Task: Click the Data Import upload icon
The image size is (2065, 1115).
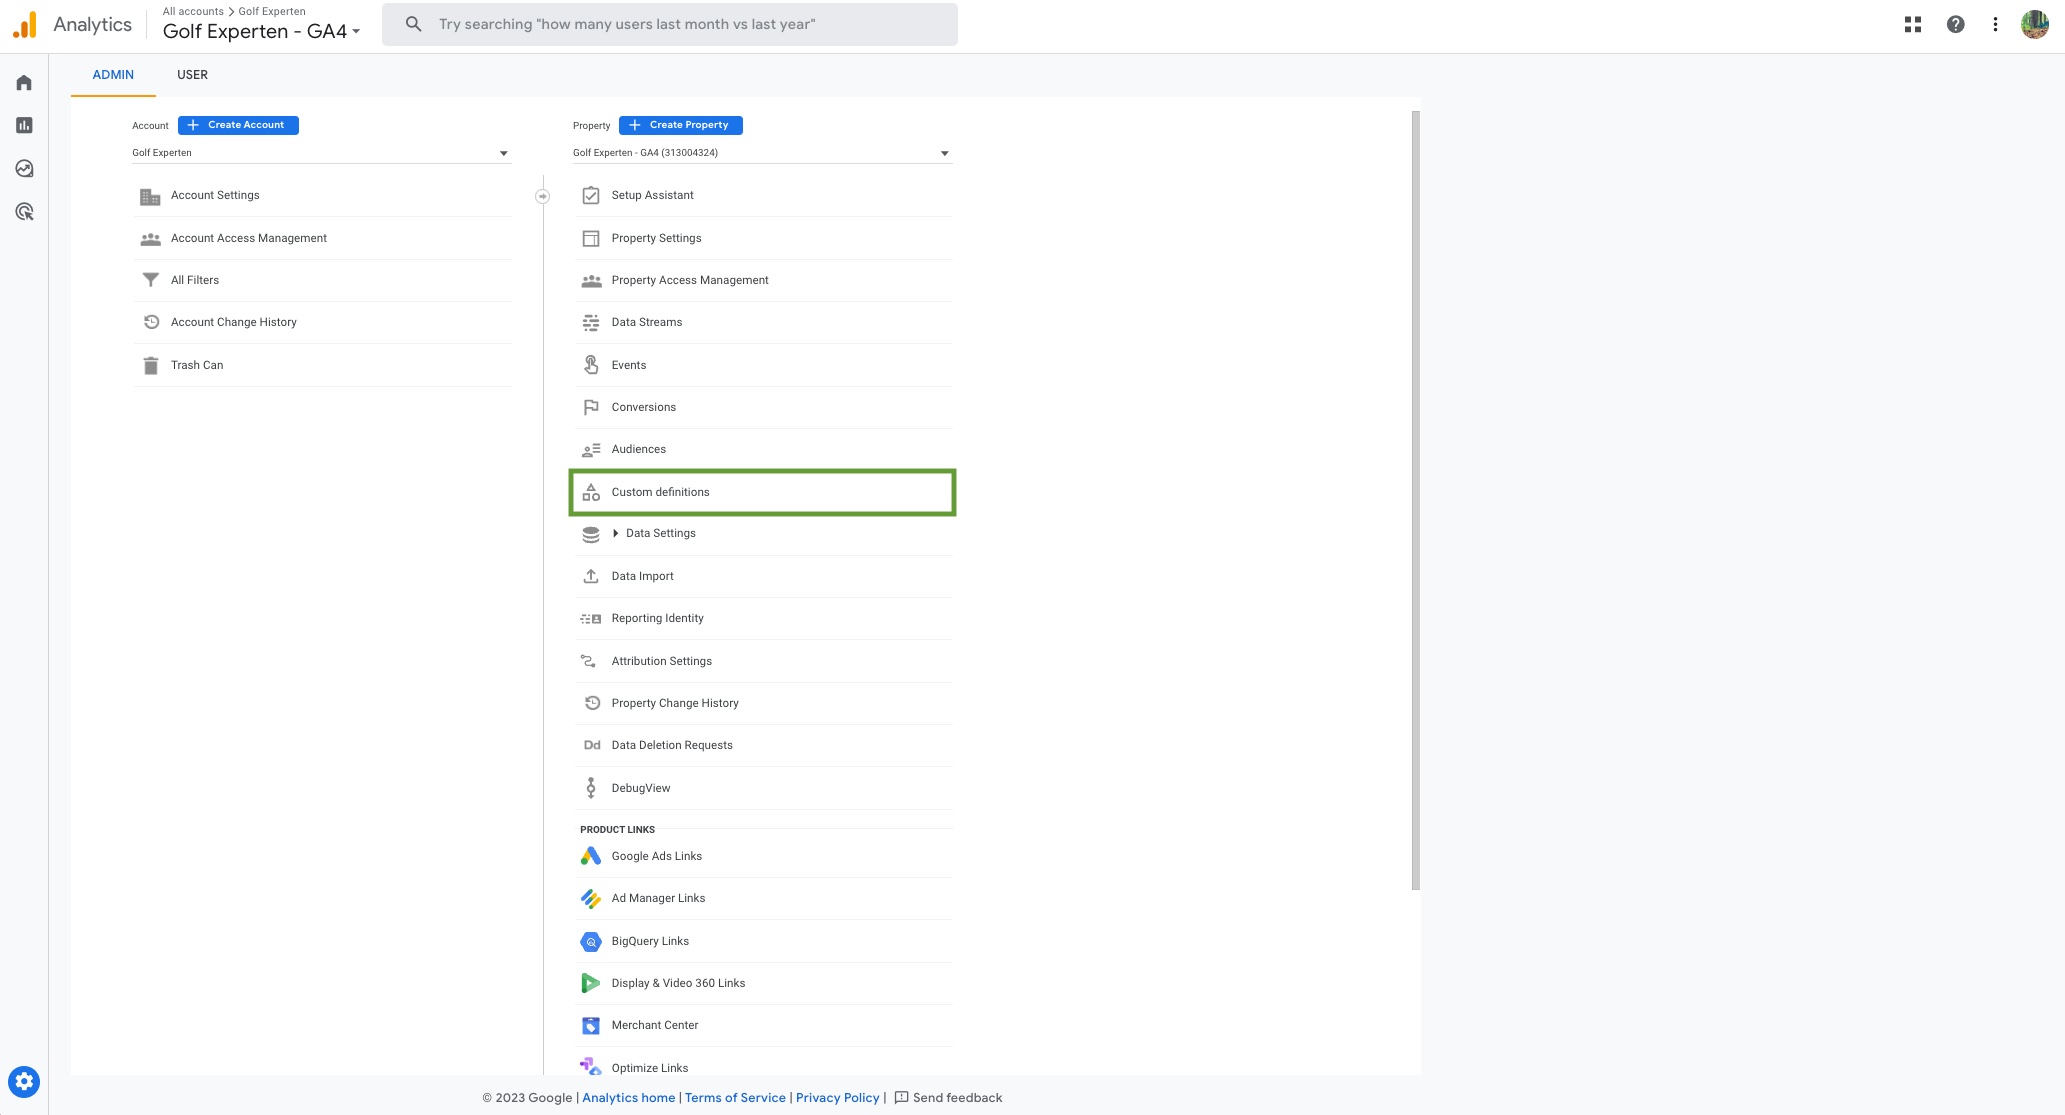Action: click(x=591, y=576)
